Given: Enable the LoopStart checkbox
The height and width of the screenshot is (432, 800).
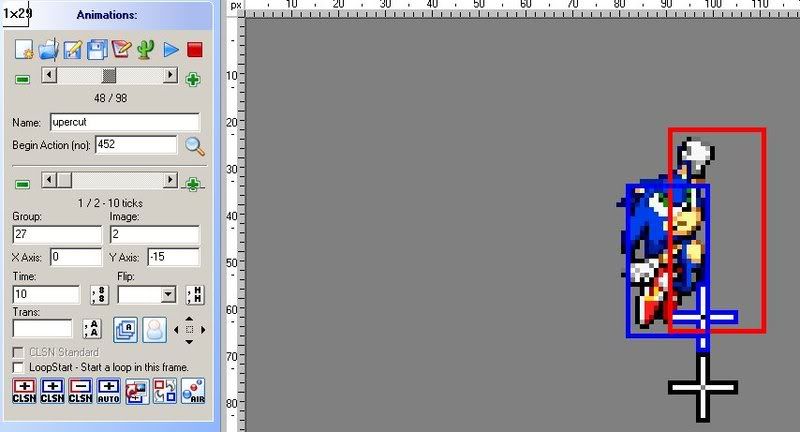Looking at the screenshot, I should (x=18, y=367).
